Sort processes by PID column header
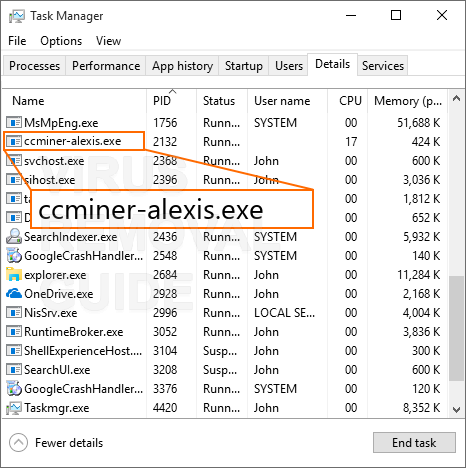The width and height of the screenshot is (466, 468). [171, 101]
